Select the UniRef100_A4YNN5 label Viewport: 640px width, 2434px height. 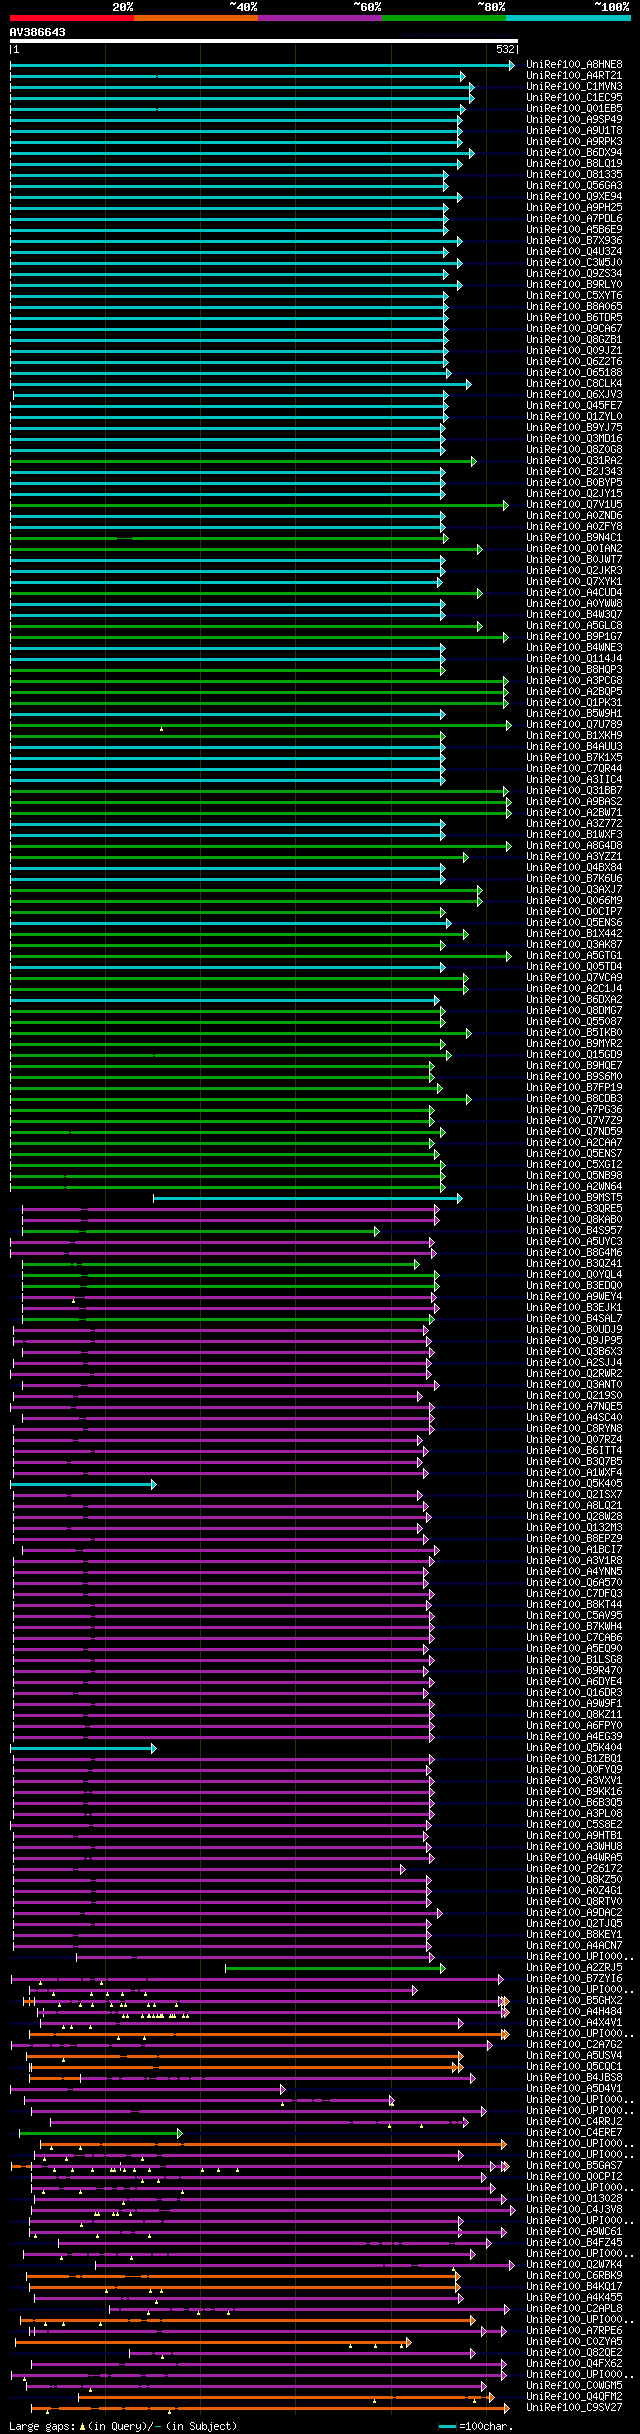[574, 1572]
